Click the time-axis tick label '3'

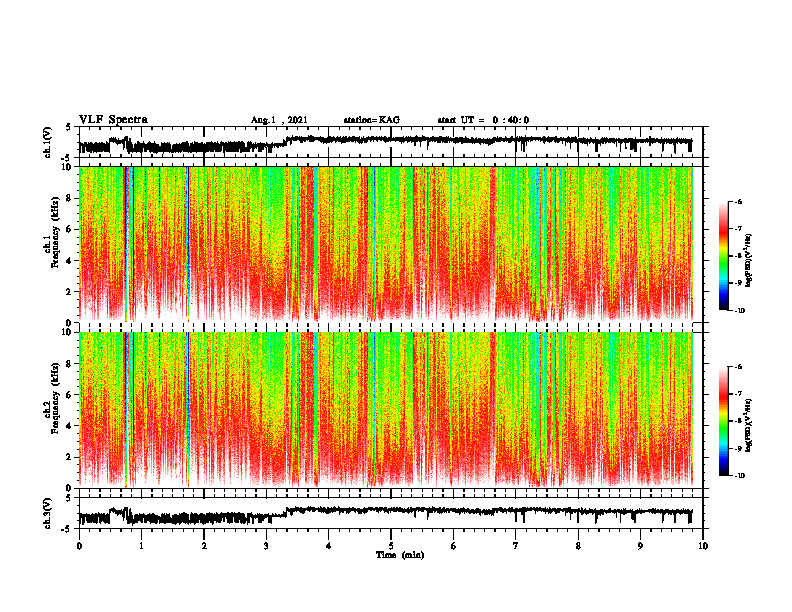266,546
